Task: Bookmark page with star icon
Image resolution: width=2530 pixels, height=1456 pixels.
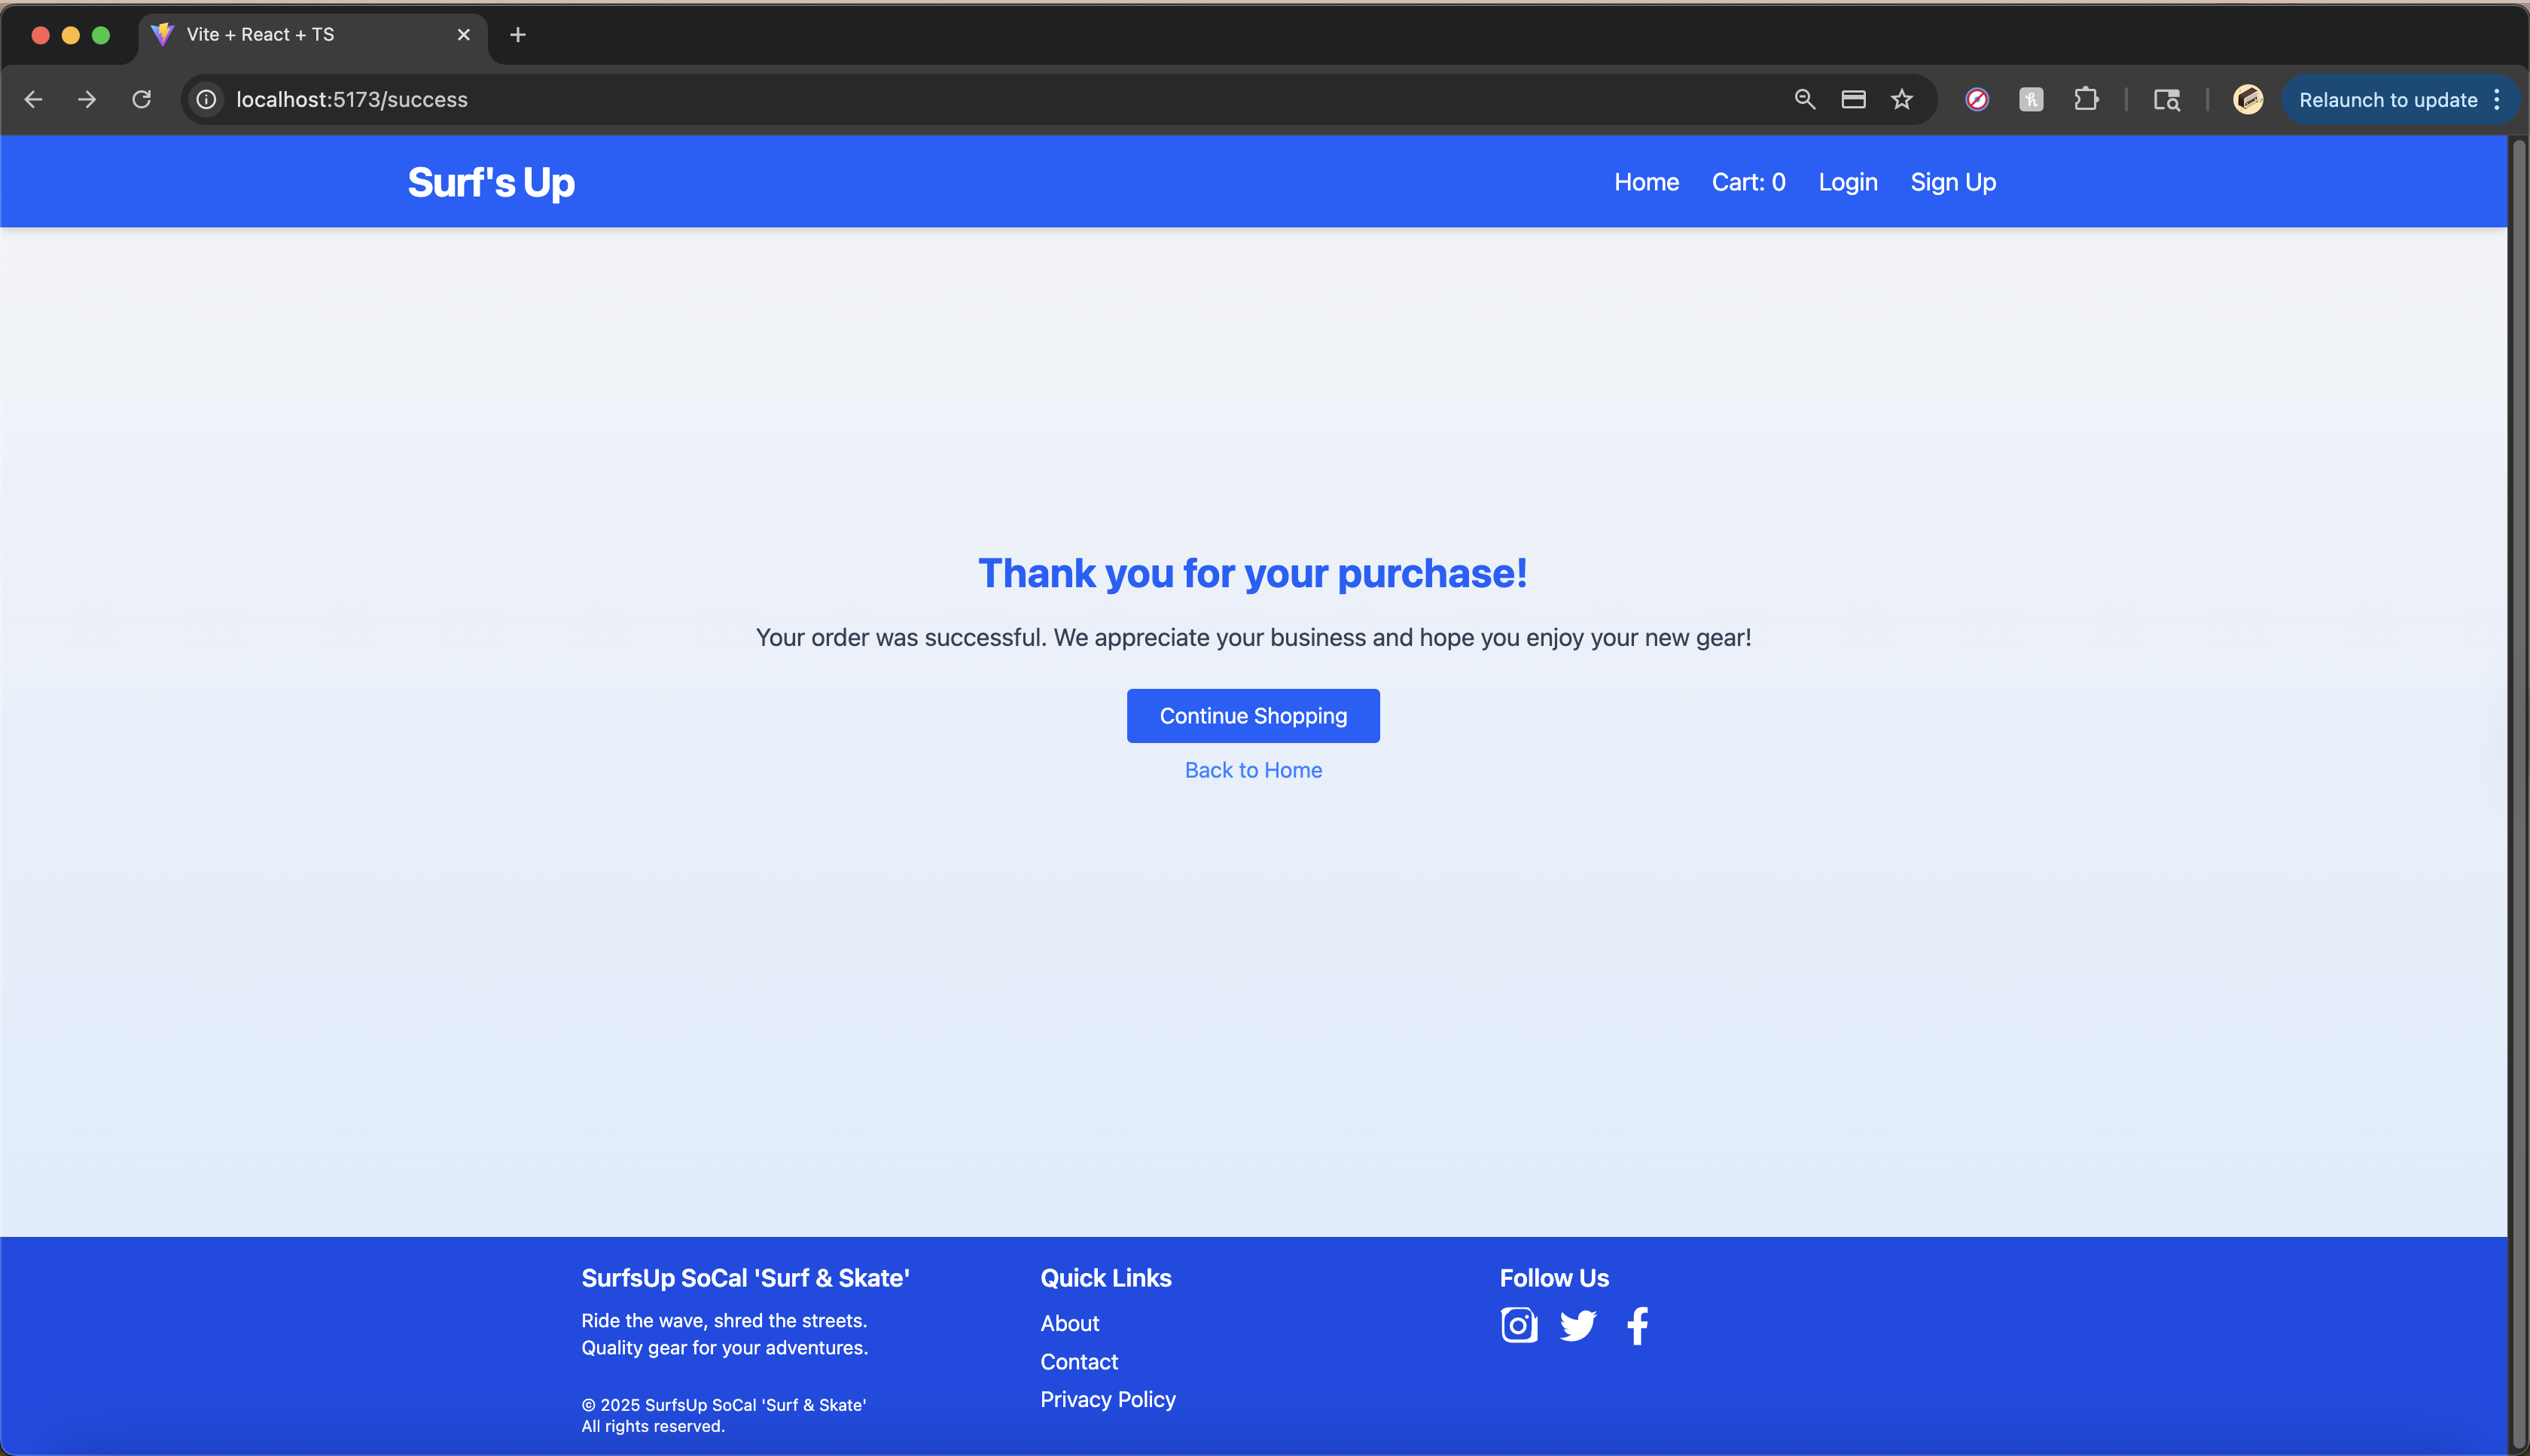Action: (1901, 99)
